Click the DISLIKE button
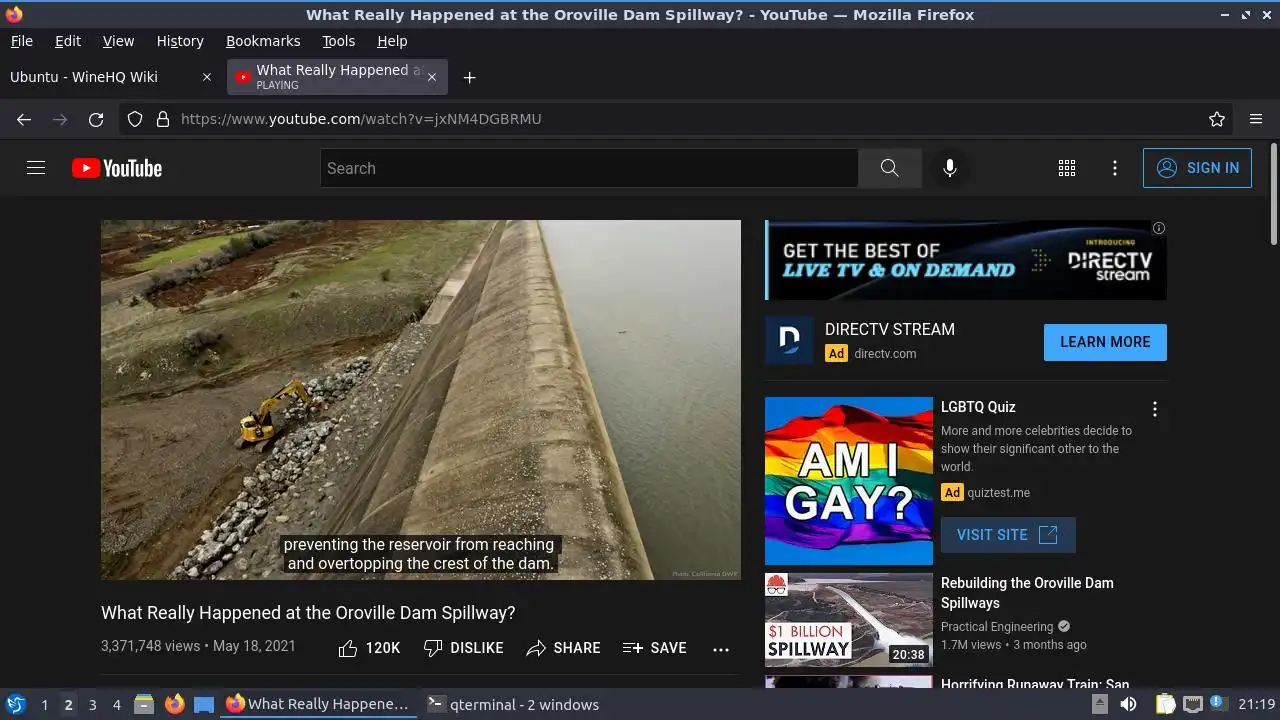 point(463,648)
